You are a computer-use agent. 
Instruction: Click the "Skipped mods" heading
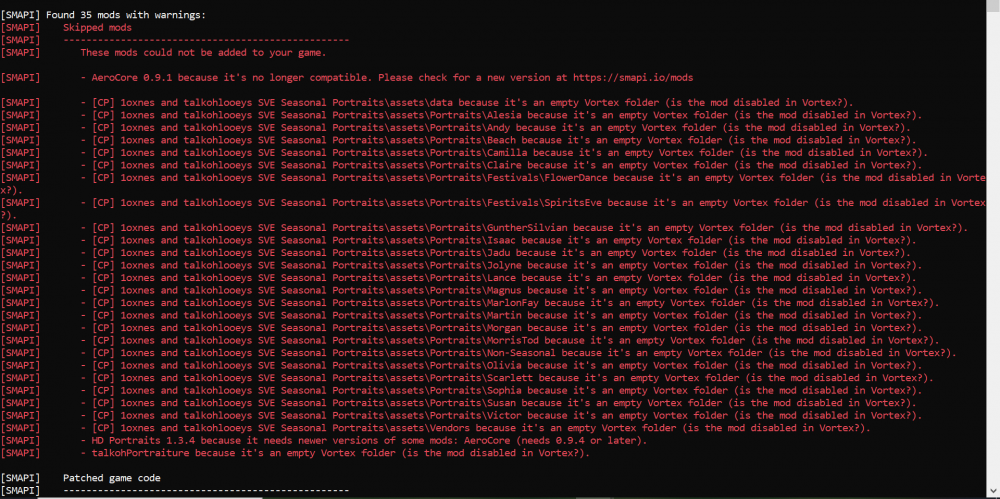coord(97,28)
